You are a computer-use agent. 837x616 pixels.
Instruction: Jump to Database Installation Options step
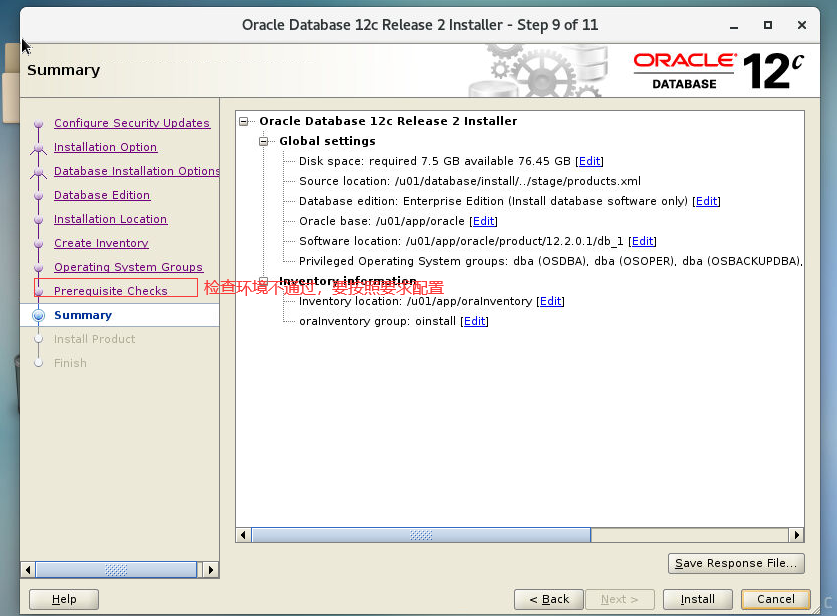pyautogui.click(x=137, y=171)
